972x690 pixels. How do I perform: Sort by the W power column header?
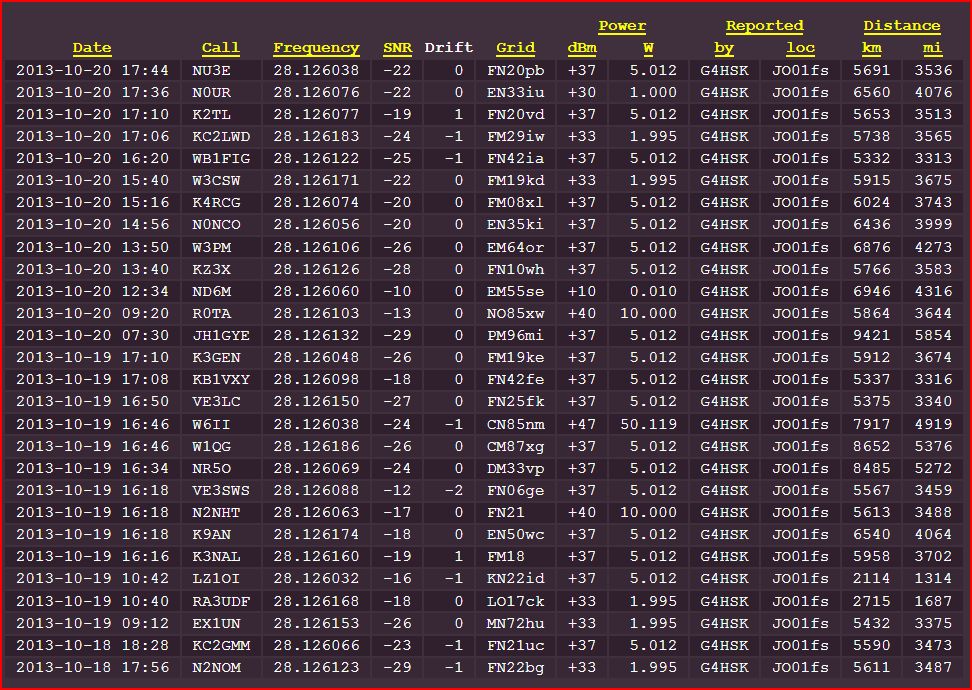[x=648, y=48]
